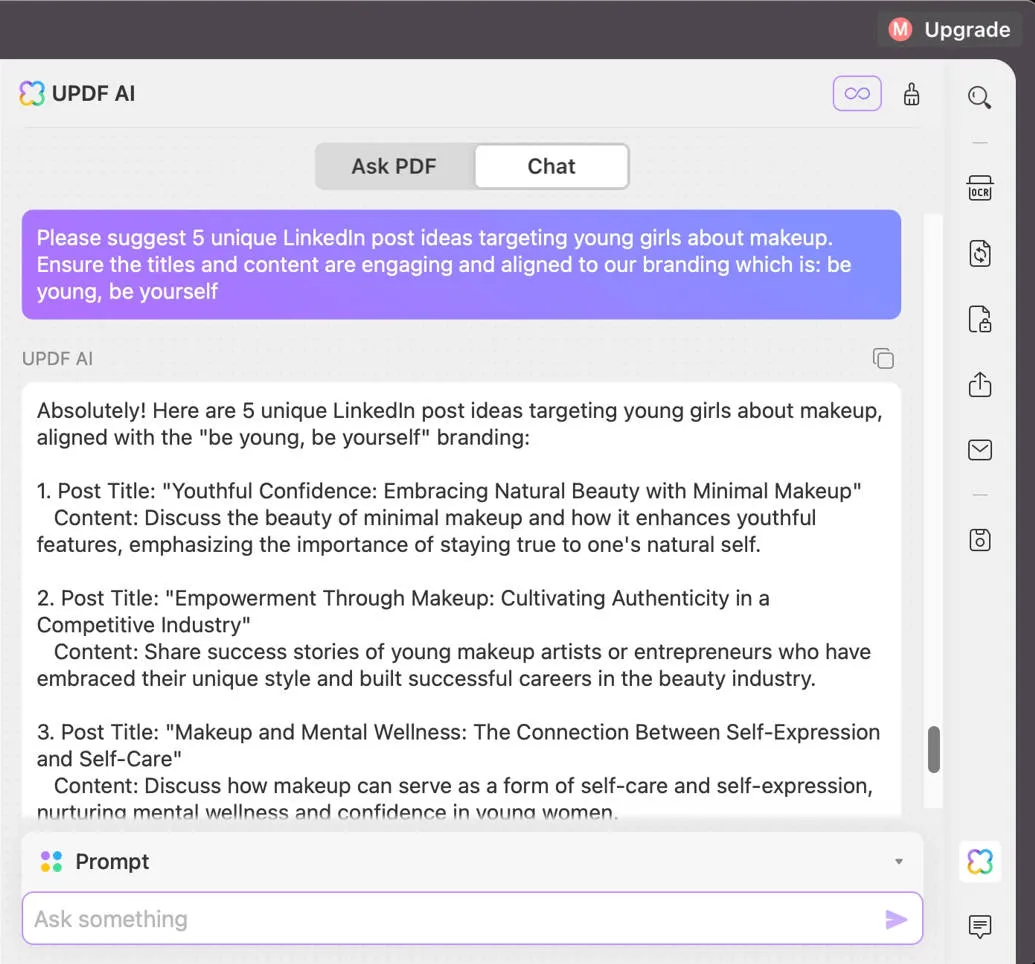Click the infinity badge near the top
This screenshot has width=1035, height=964.
857,93
